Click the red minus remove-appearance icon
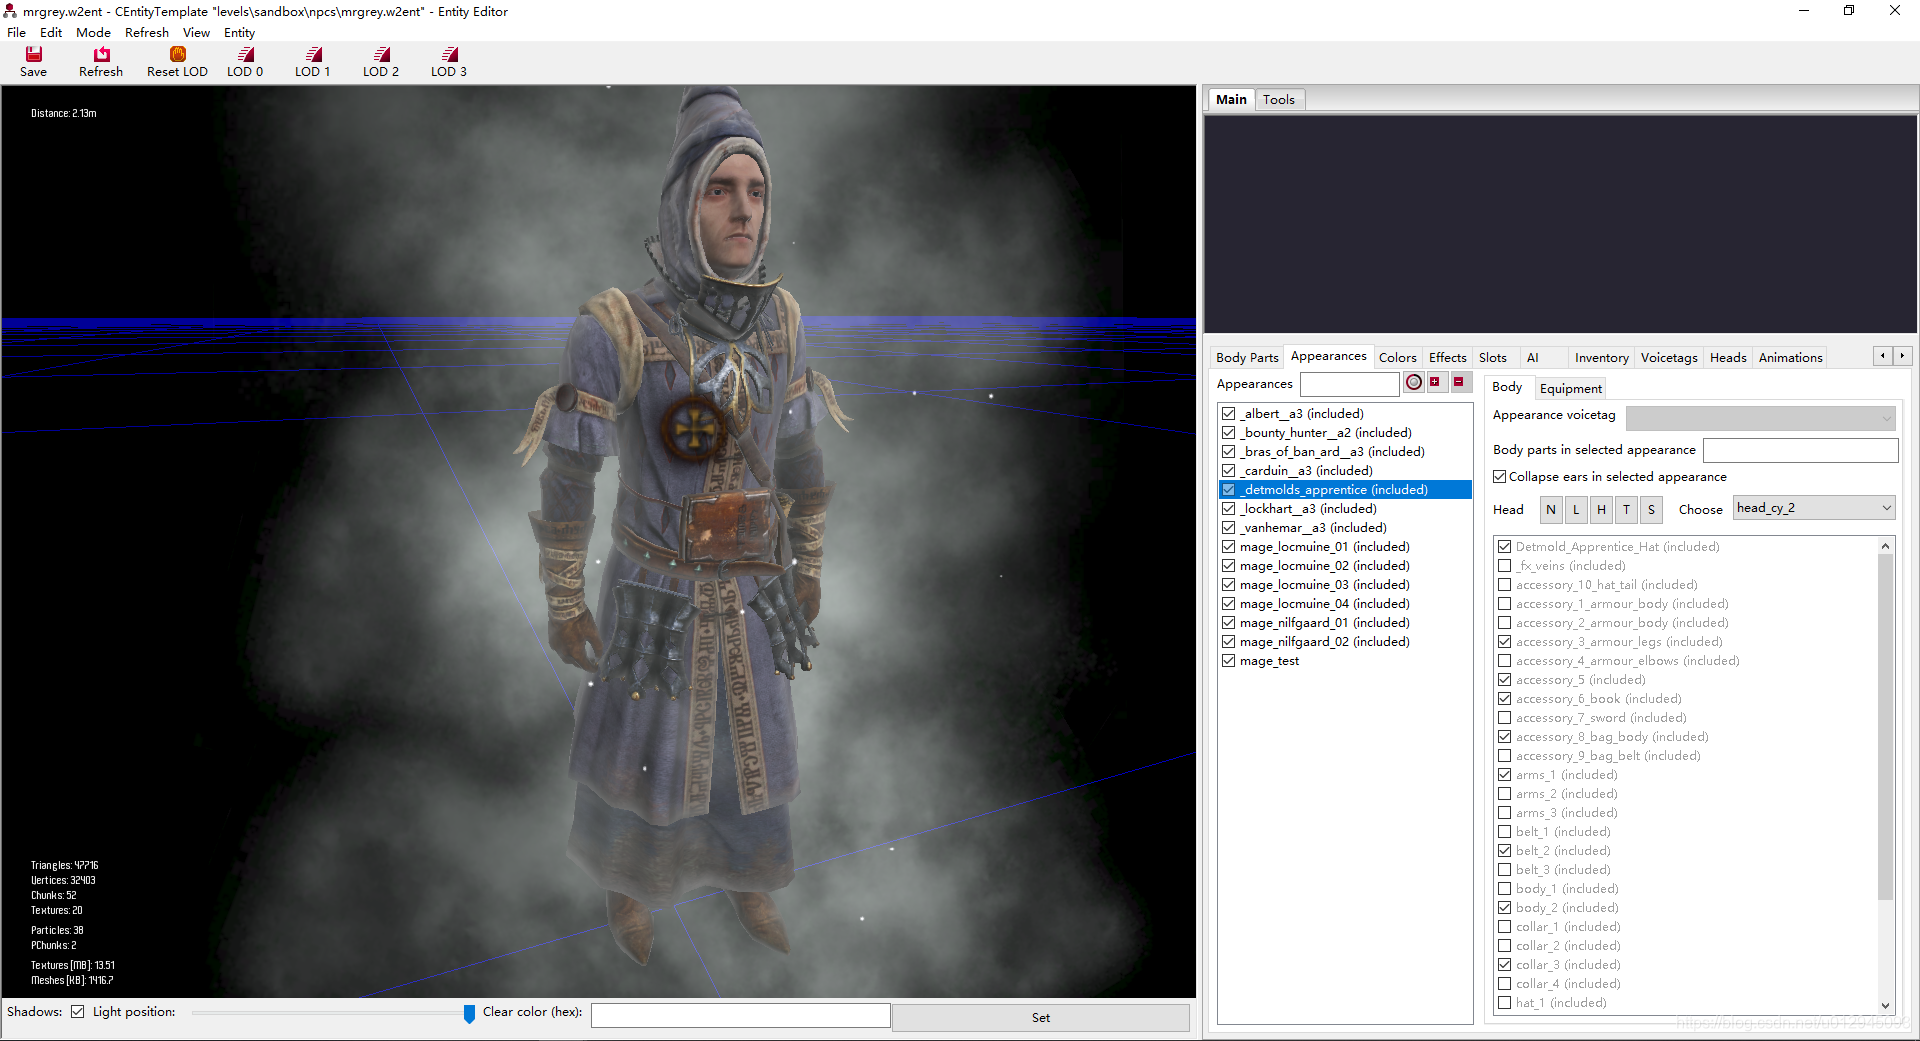The width and height of the screenshot is (1920, 1041). point(1460,382)
